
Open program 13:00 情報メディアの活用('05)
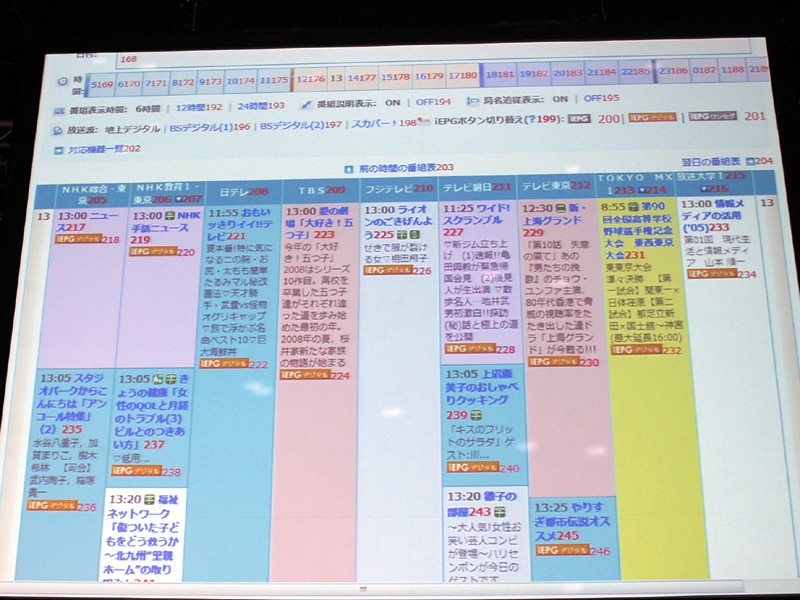pos(713,215)
